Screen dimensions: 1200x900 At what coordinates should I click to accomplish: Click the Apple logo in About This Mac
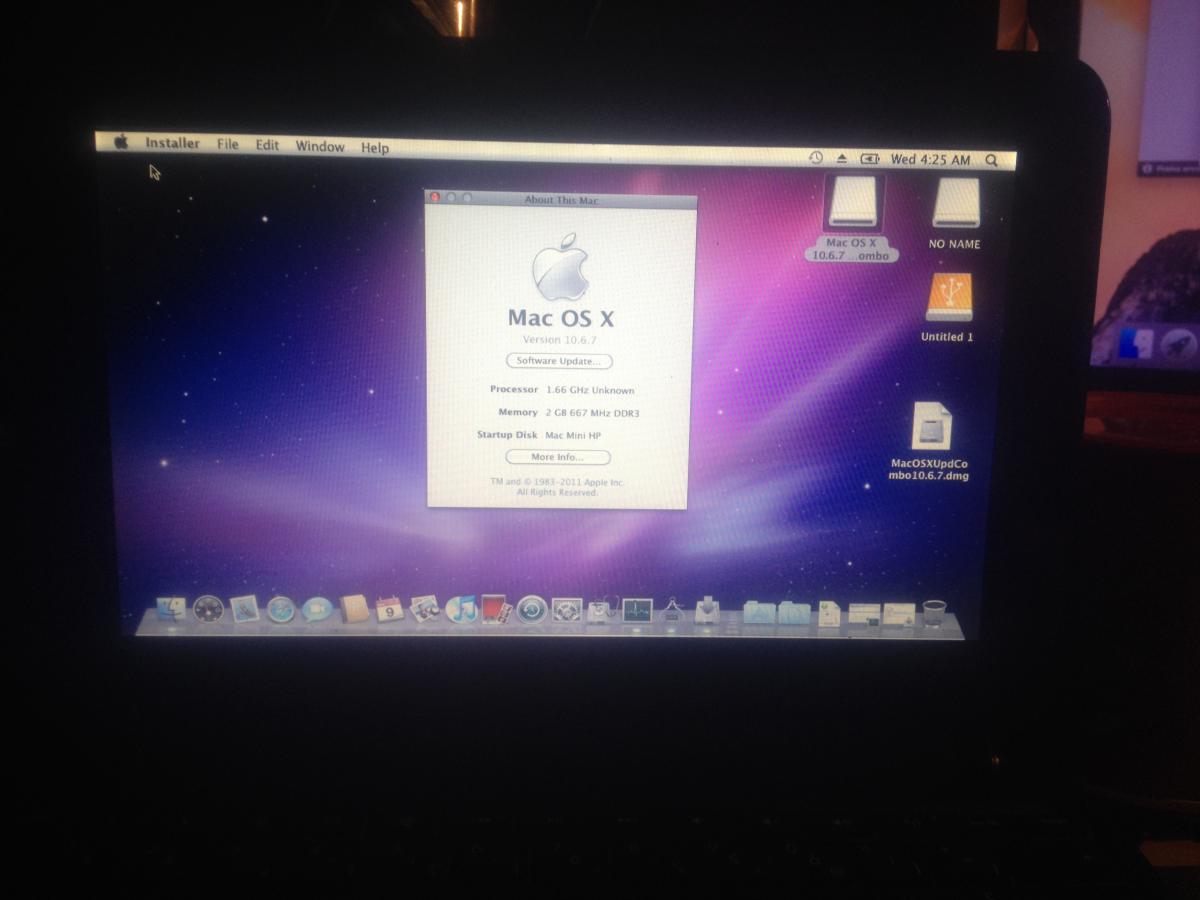pyautogui.click(x=559, y=268)
